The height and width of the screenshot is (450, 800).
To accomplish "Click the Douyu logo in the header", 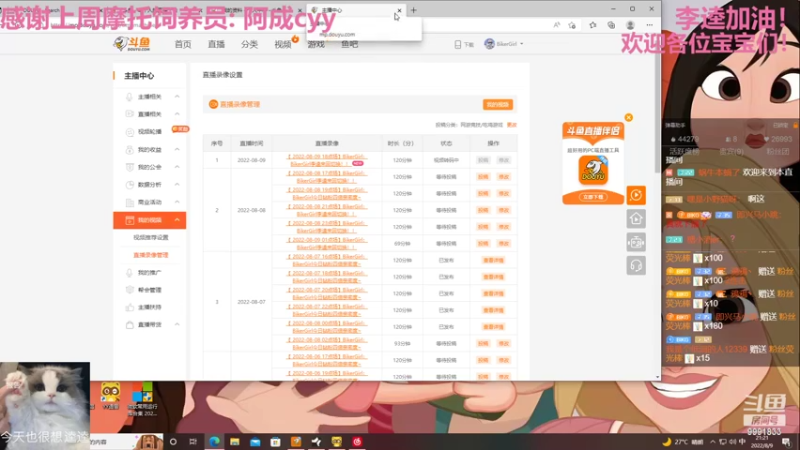I will coord(132,44).
